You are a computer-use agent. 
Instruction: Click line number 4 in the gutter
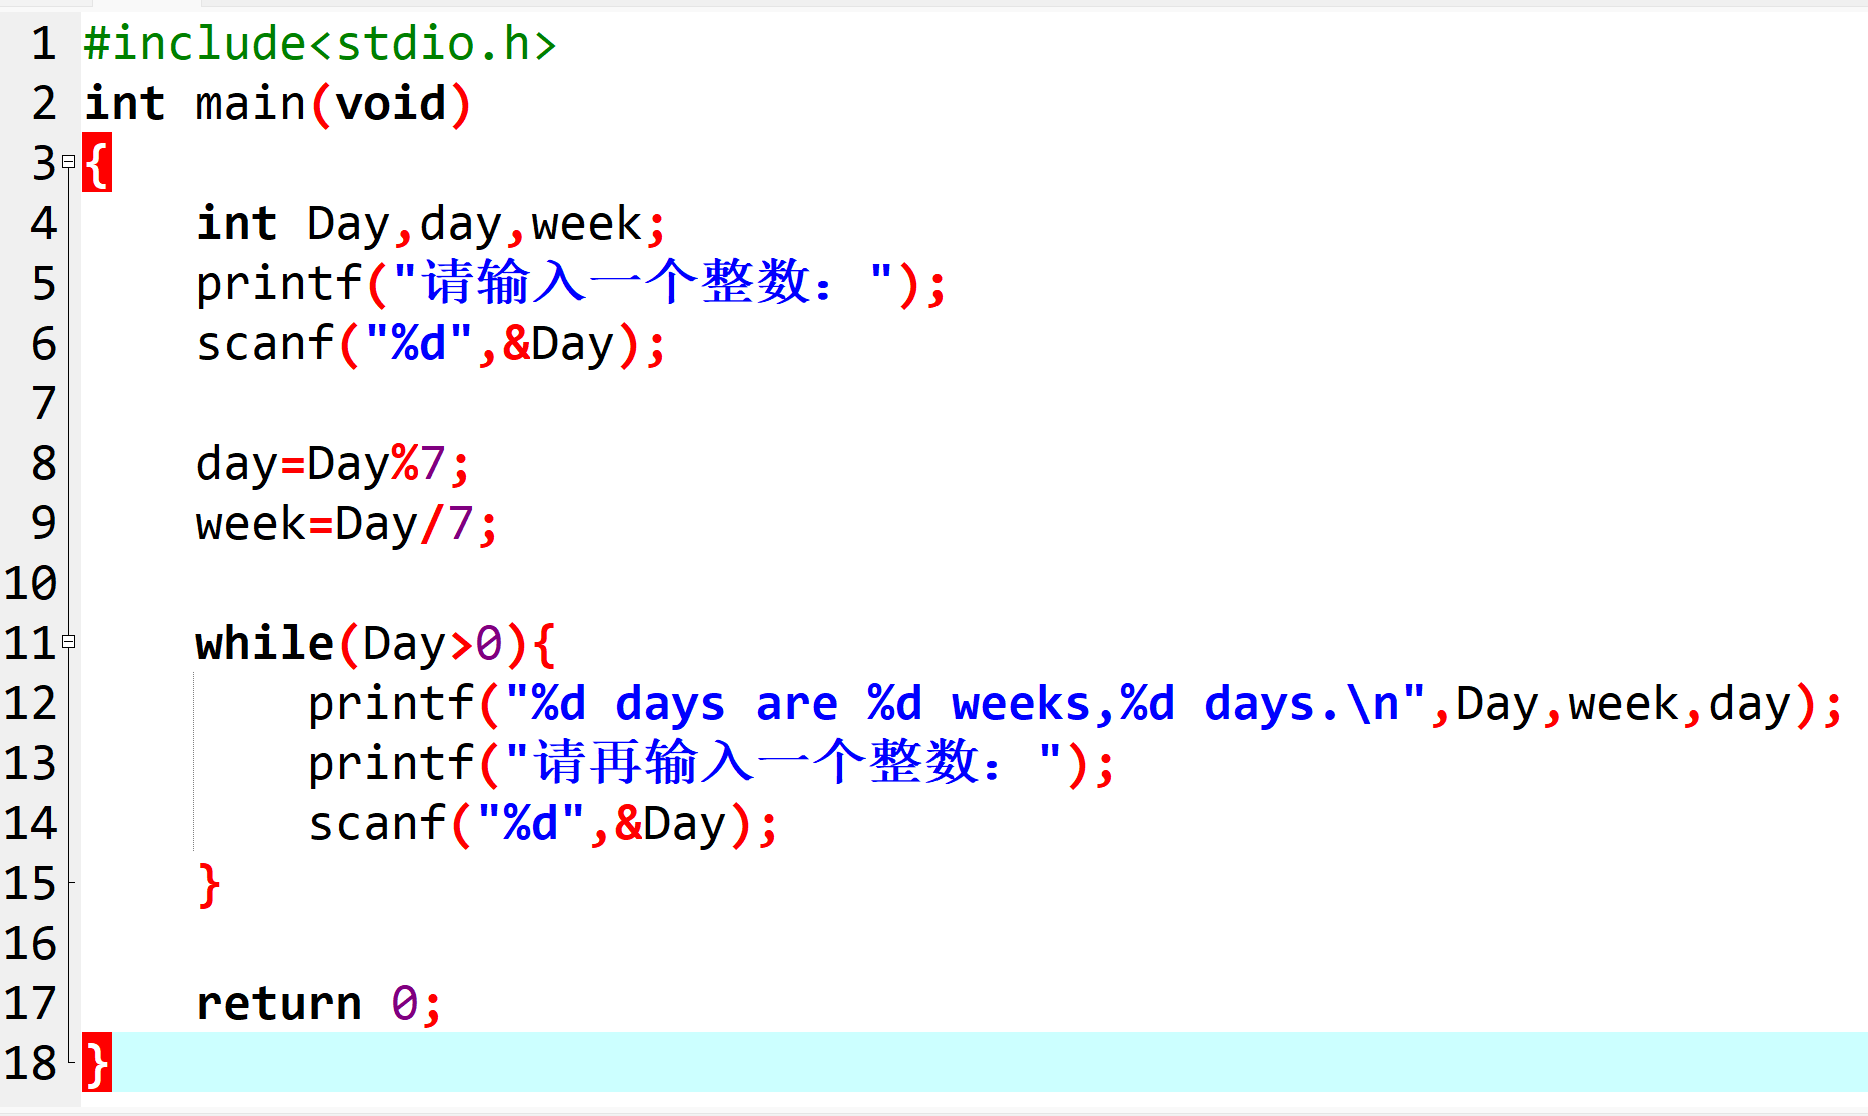pyautogui.click(x=43, y=223)
